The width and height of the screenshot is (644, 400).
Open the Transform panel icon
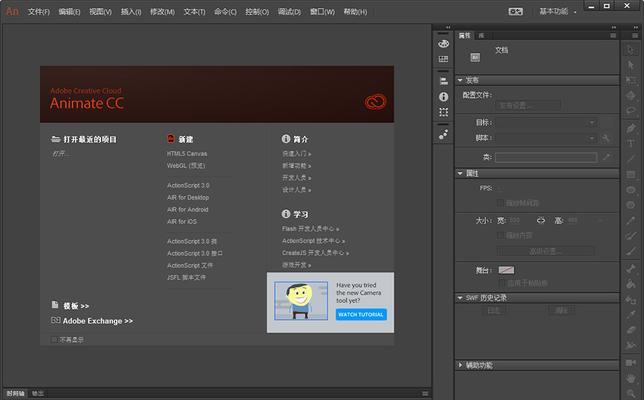click(x=443, y=112)
